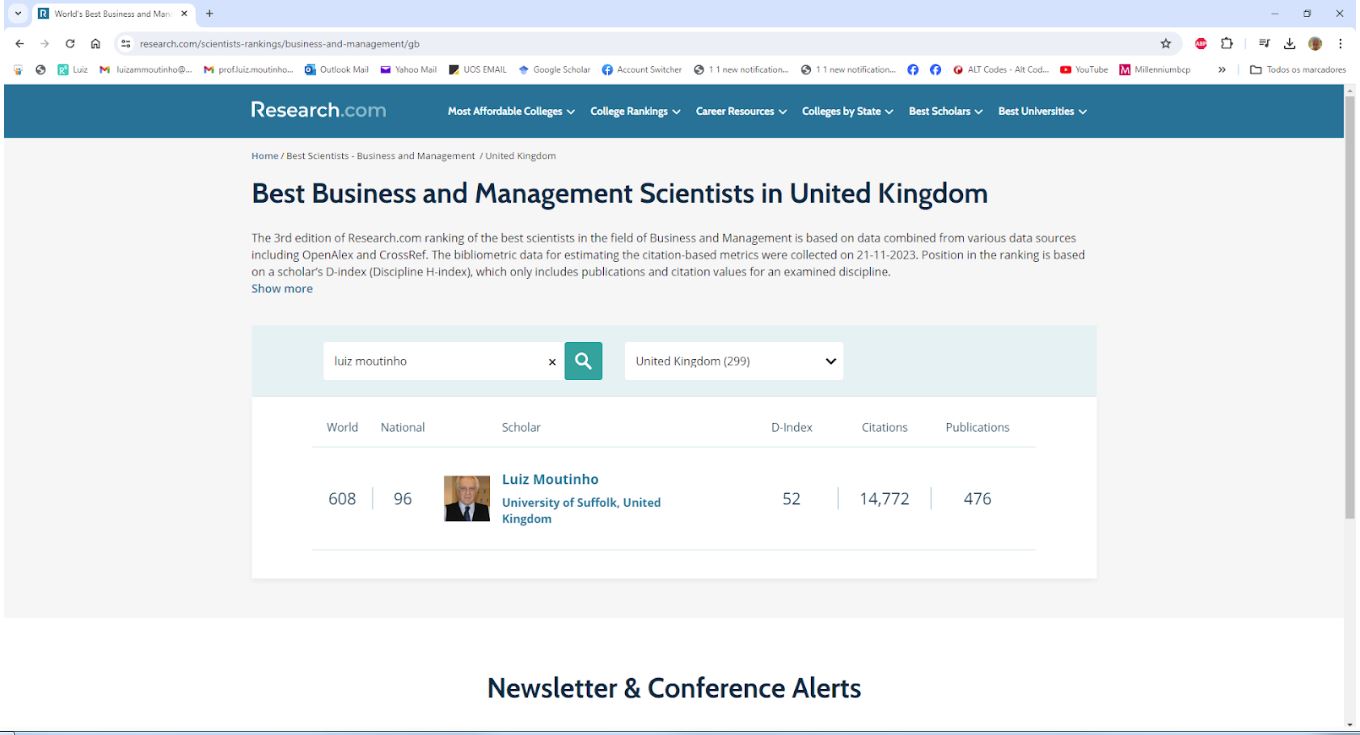
Task: Click the green search magnifier button
Action: (x=583, y=361)
